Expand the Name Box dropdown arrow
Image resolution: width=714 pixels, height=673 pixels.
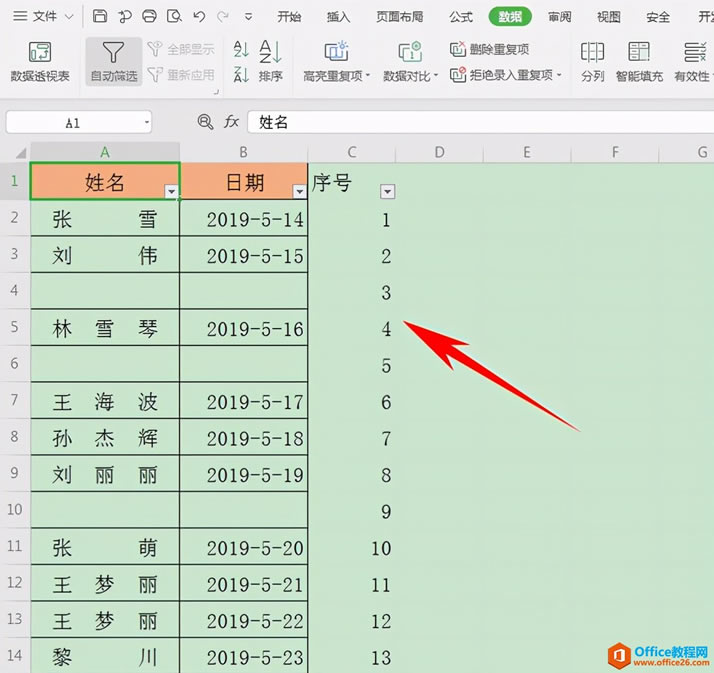coord(147,122)
